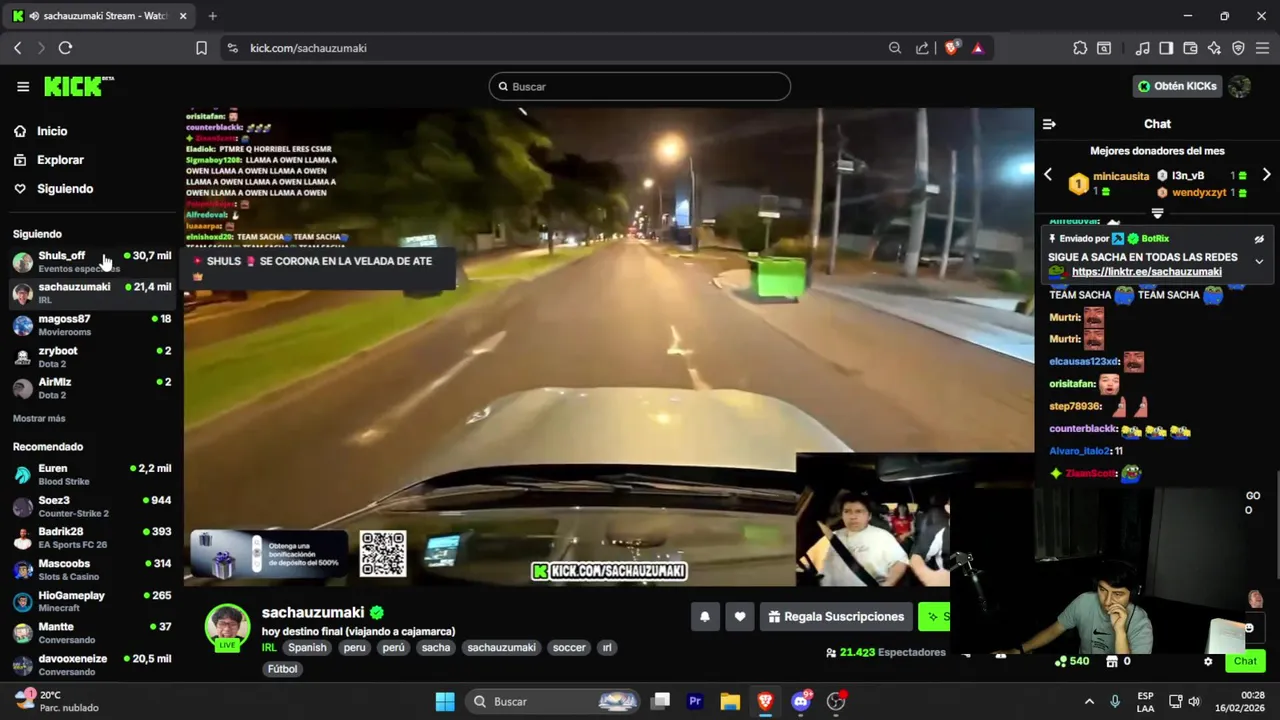This screenshot has width=1280, height=720.
Task: Open the recommended HioGameplay channel
Action: tap(92, 602)
